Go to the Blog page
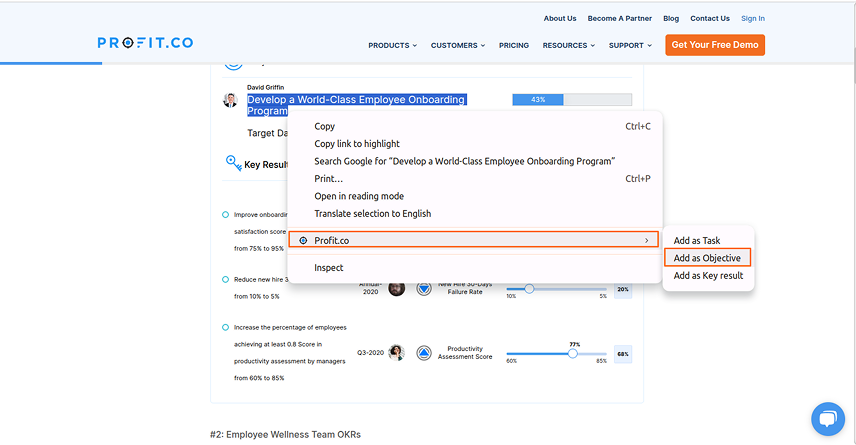The width and height of the screenshot is (856, 445). [x=671, y=18]
